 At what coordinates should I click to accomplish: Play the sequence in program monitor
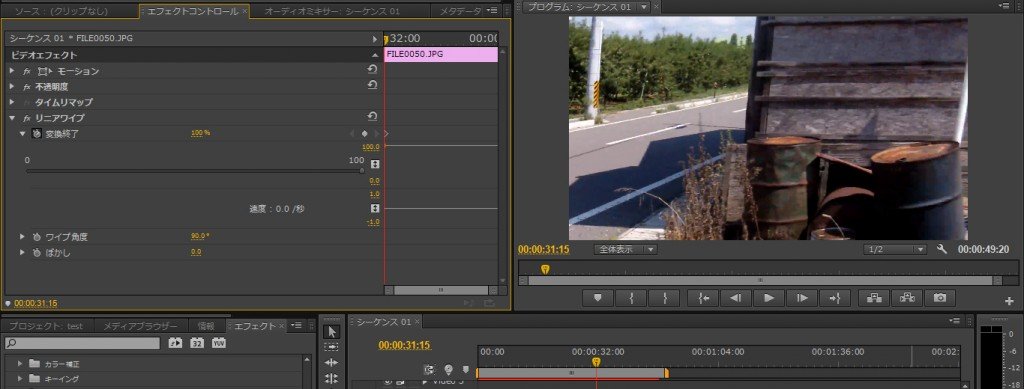click(769, 298)
